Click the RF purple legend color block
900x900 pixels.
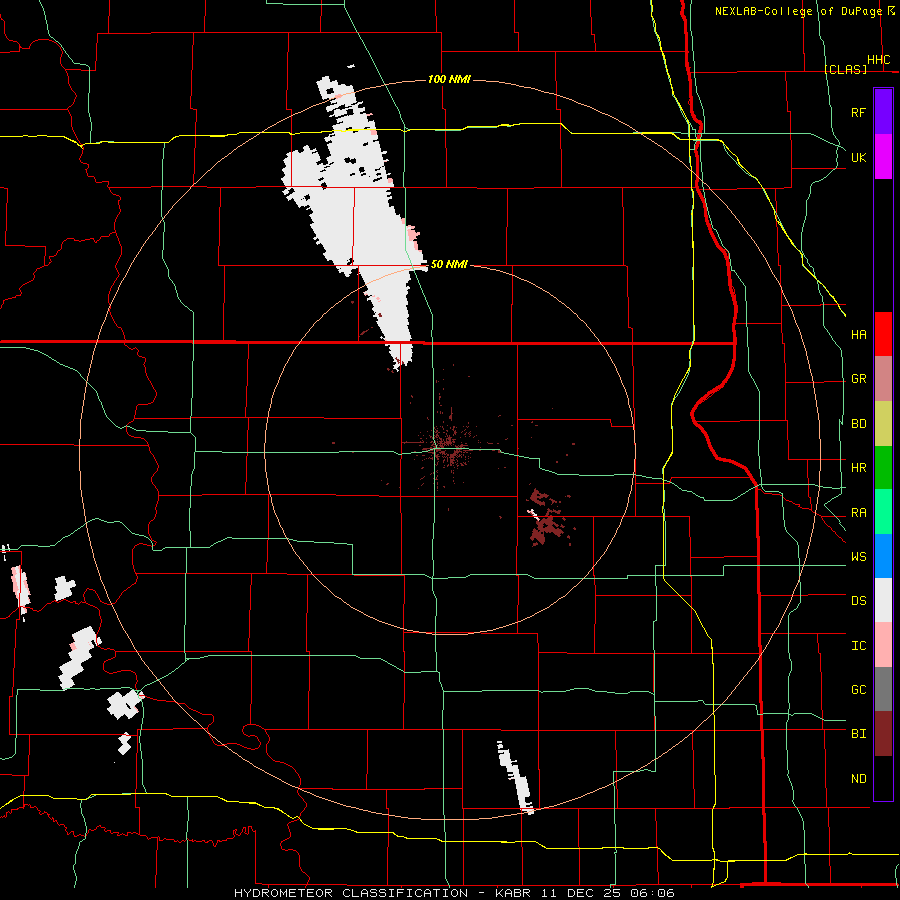[883, 112]
